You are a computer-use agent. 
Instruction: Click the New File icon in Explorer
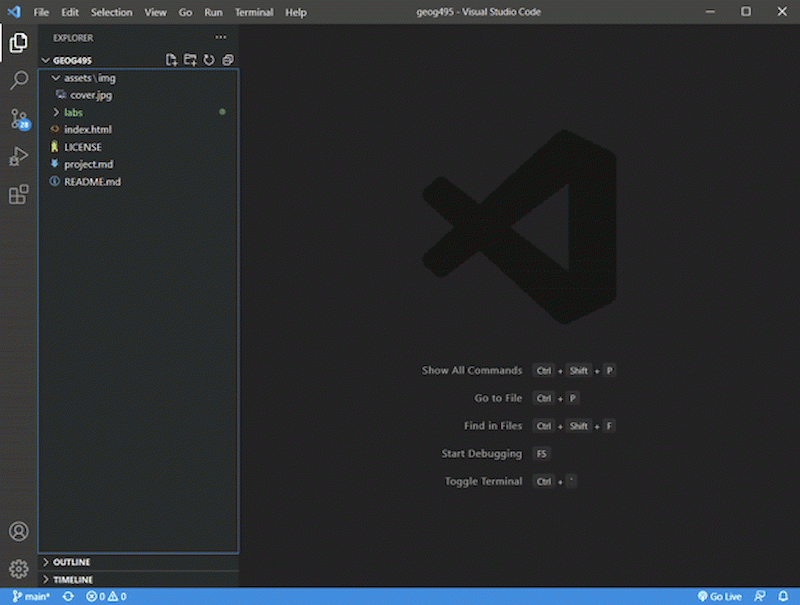tap(171, 60)
